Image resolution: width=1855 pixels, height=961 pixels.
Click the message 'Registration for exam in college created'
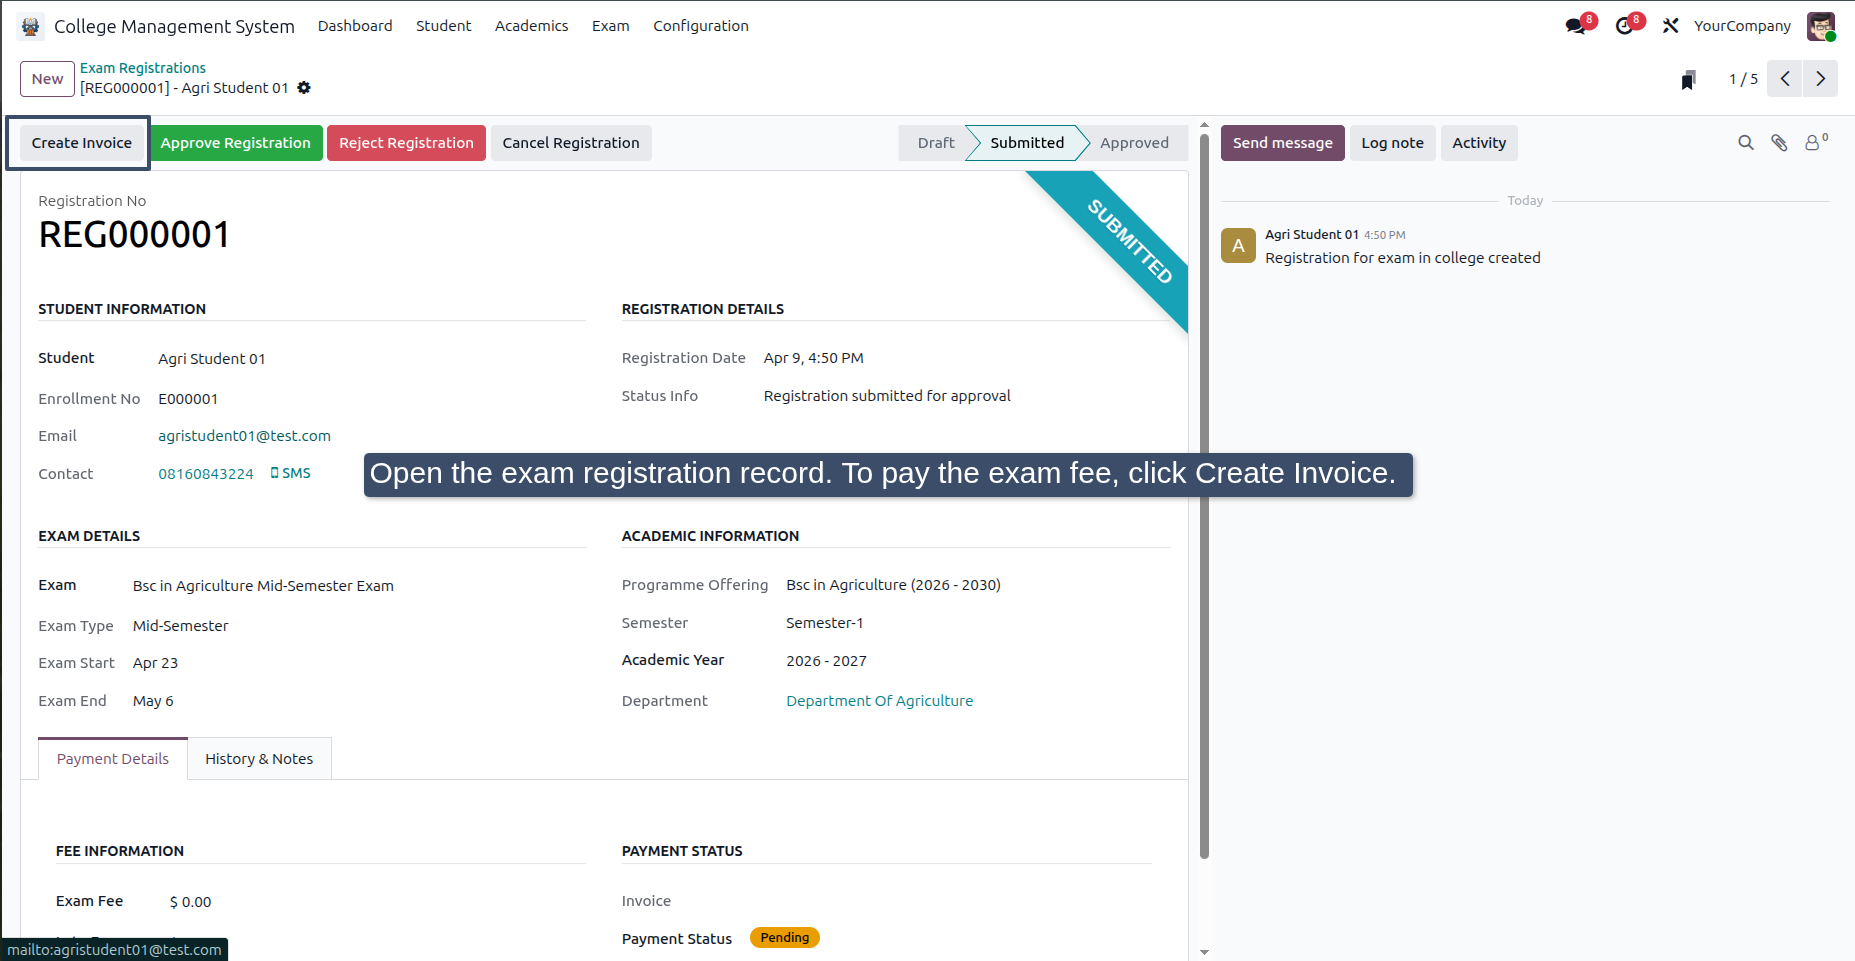1402,258
